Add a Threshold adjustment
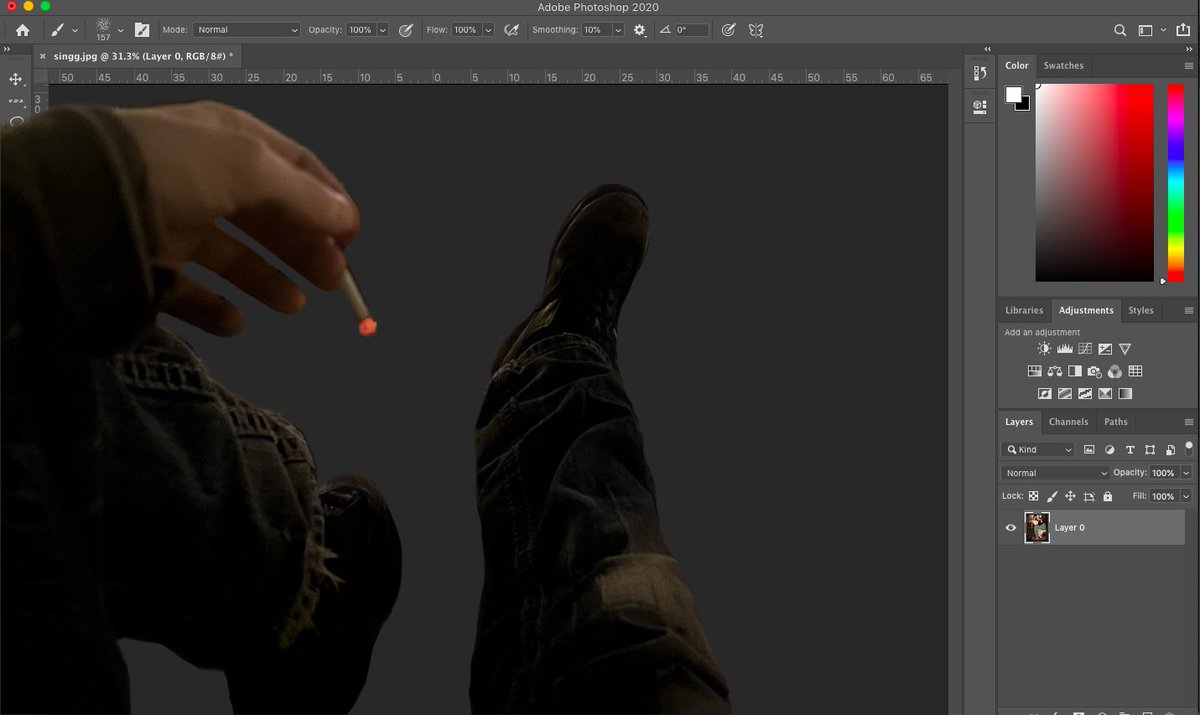The height and width of the screenshot is (715, 1200). 1084,394
